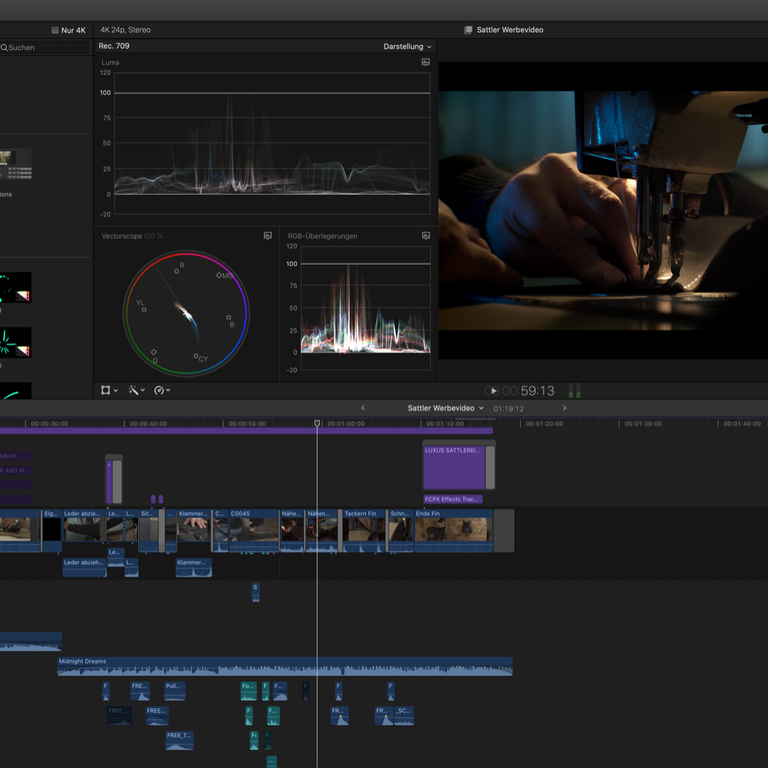Select the Eig... clip in the primary storyline
Image resolution: width=768 pixels, height=768 pixels.
(52, 530)
